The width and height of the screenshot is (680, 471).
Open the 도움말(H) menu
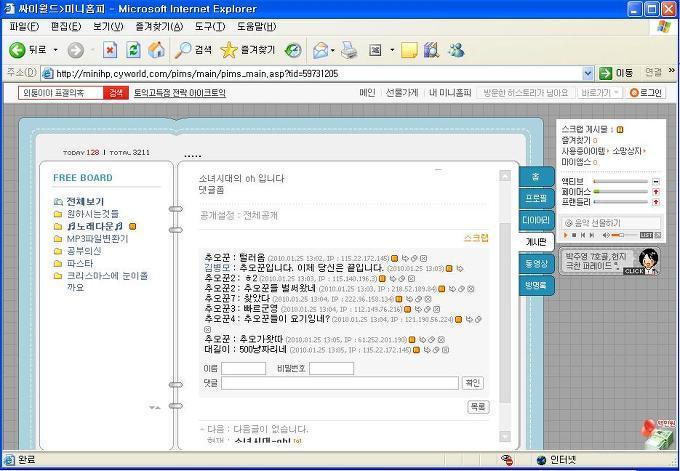[257, 27]
